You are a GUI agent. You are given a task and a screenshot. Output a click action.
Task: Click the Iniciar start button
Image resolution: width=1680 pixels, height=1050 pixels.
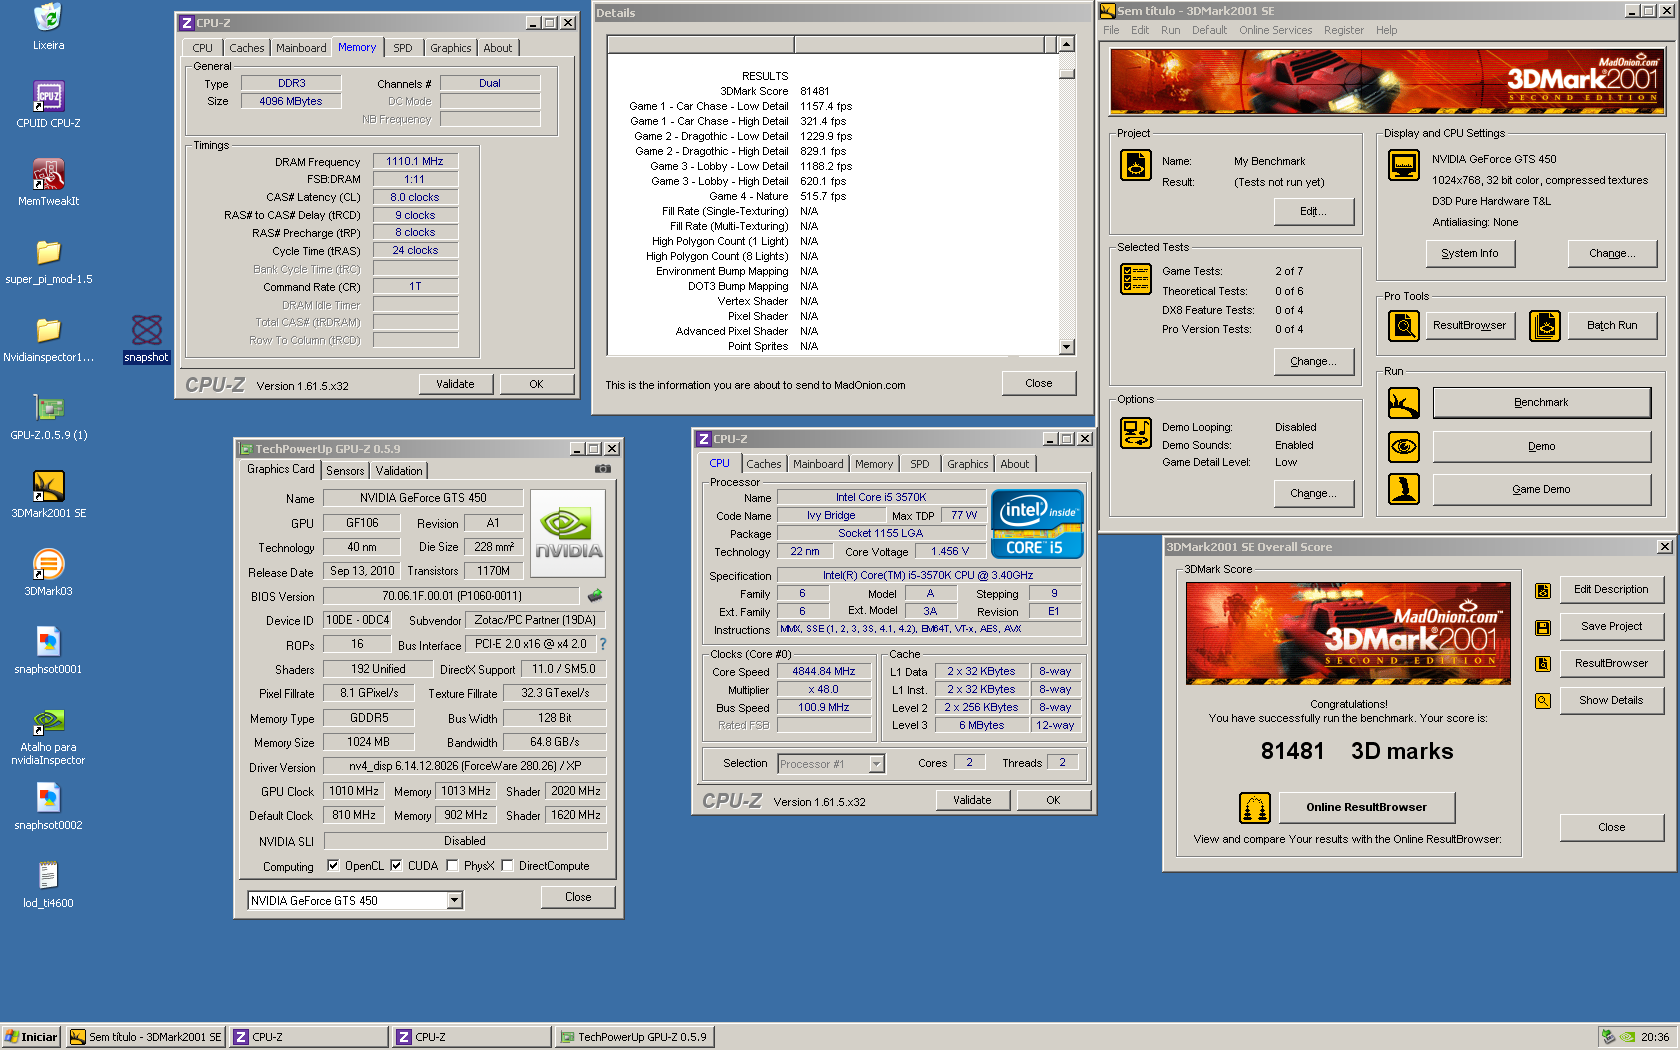point(31,1037)
